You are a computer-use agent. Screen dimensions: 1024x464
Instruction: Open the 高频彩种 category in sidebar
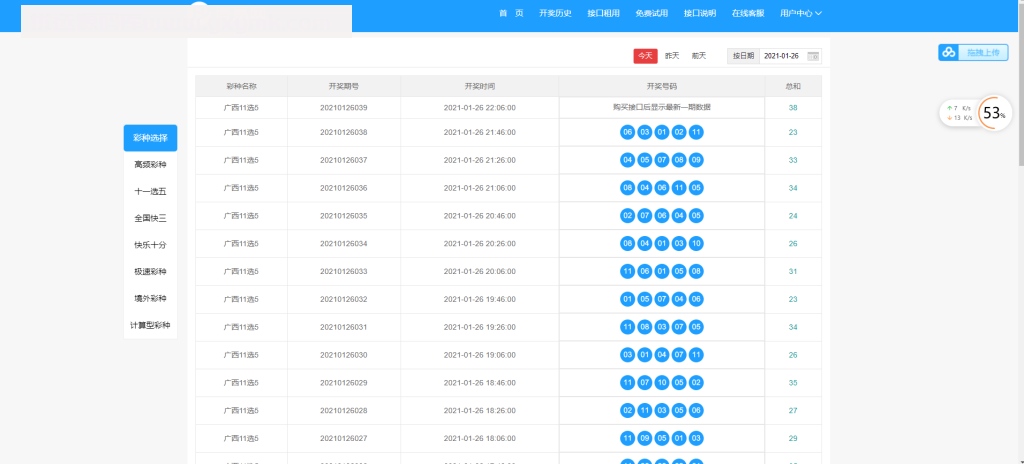[150, 164]
